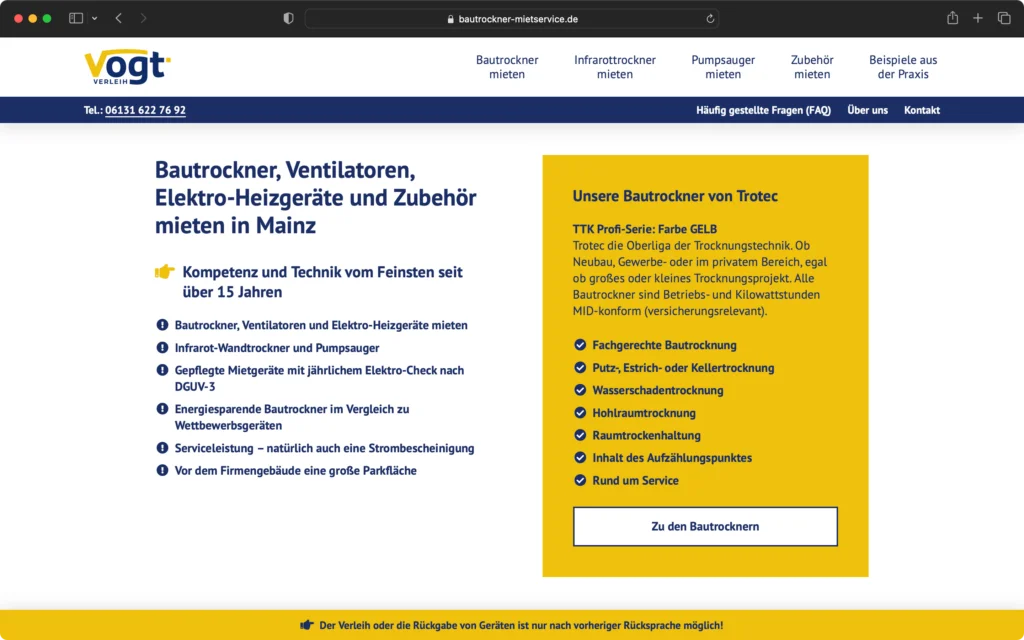Click Unsere Bautrockner von Trotec heading

pos(675,196)
